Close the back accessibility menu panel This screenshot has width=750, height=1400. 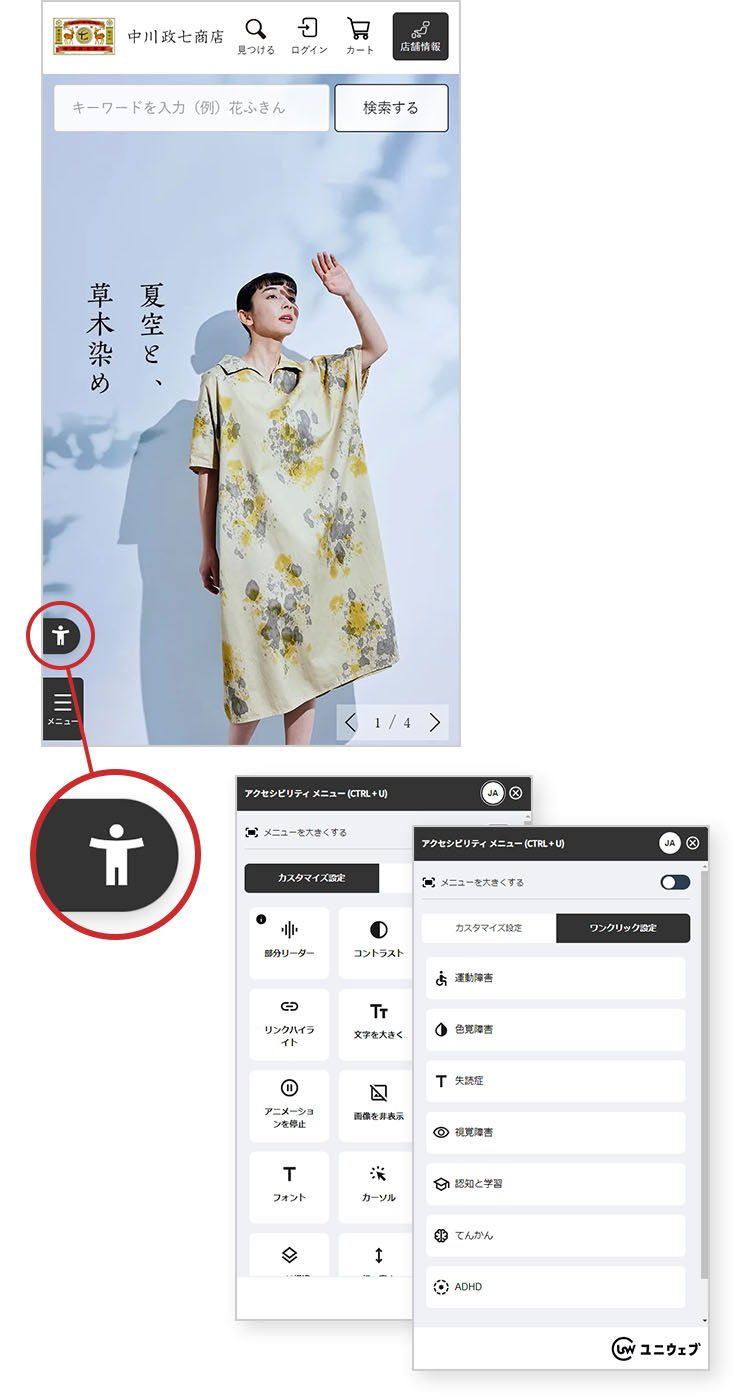pos(516,793)
